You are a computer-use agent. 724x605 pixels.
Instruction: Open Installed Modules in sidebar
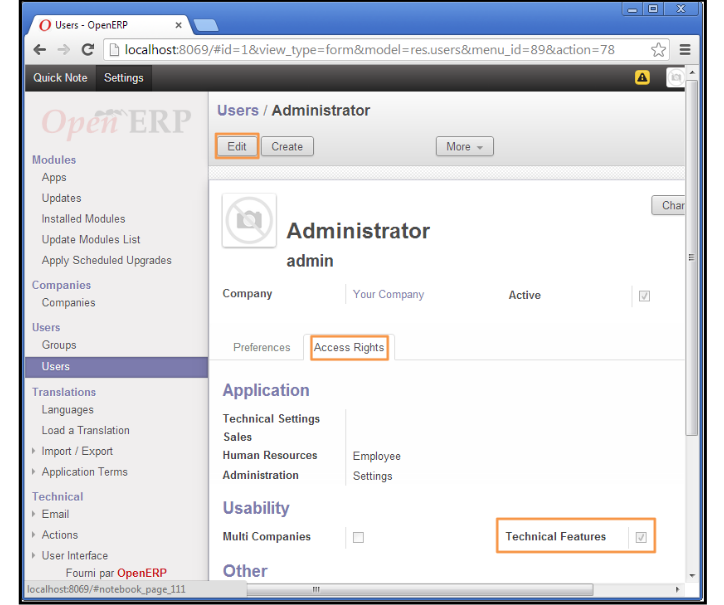point(83,219)
